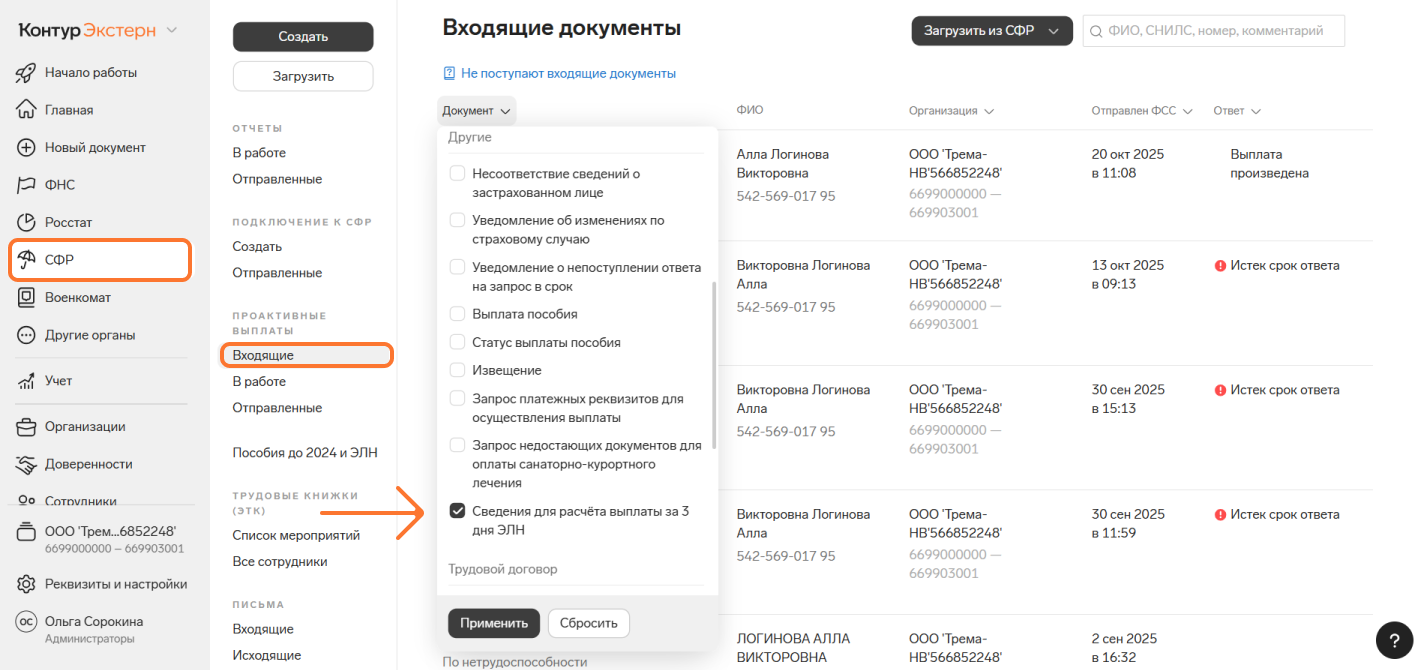Open Военкомат via its sidebar icon

pos(27,297)
